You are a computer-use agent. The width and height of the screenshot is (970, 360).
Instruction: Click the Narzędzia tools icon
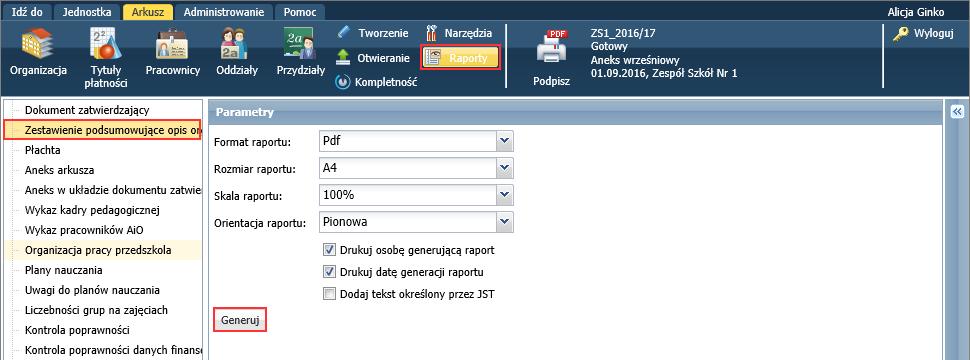pyautogui.click(x=432, y=33)
